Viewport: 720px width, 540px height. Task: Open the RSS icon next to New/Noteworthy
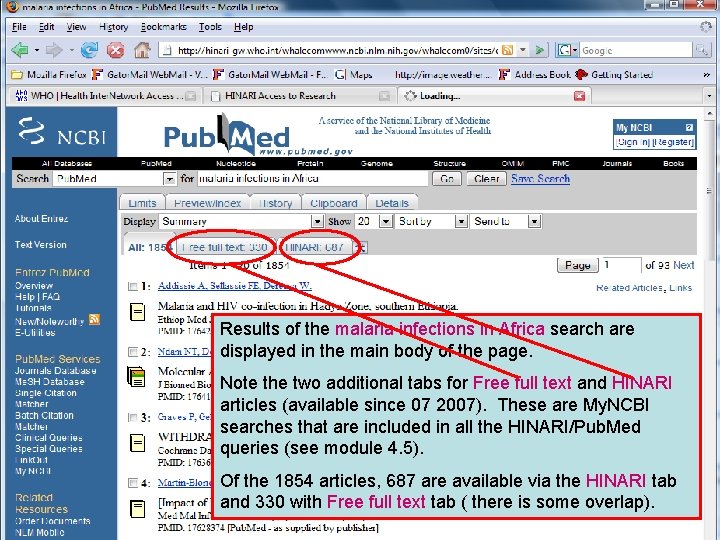click(x=95, y=319)
